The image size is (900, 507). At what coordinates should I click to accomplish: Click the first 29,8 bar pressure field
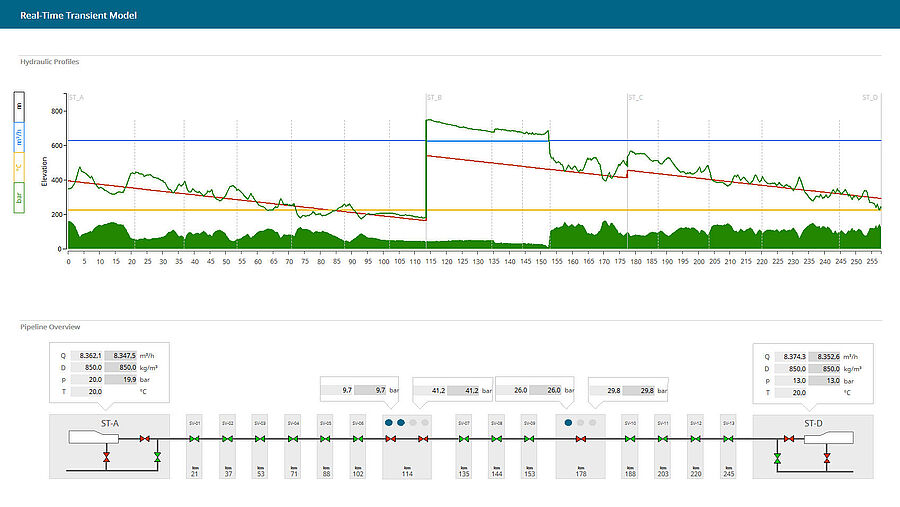click(606, 390)
